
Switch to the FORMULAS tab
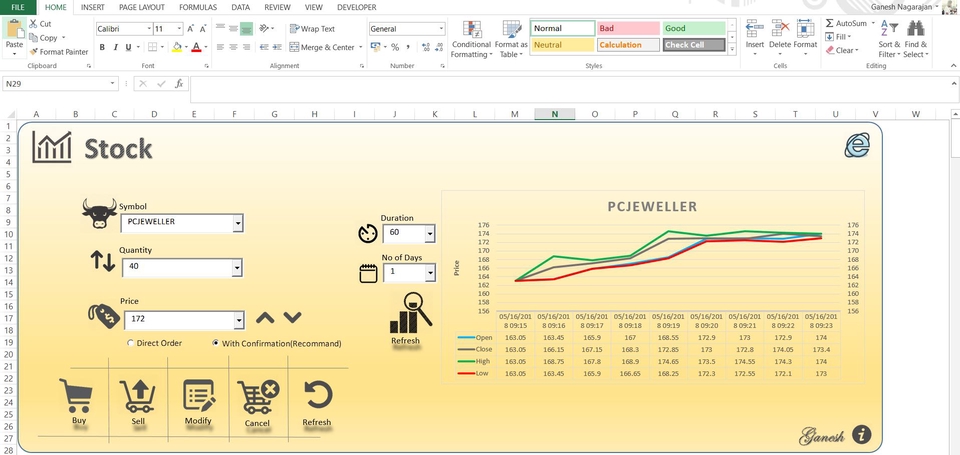[198, 7]
